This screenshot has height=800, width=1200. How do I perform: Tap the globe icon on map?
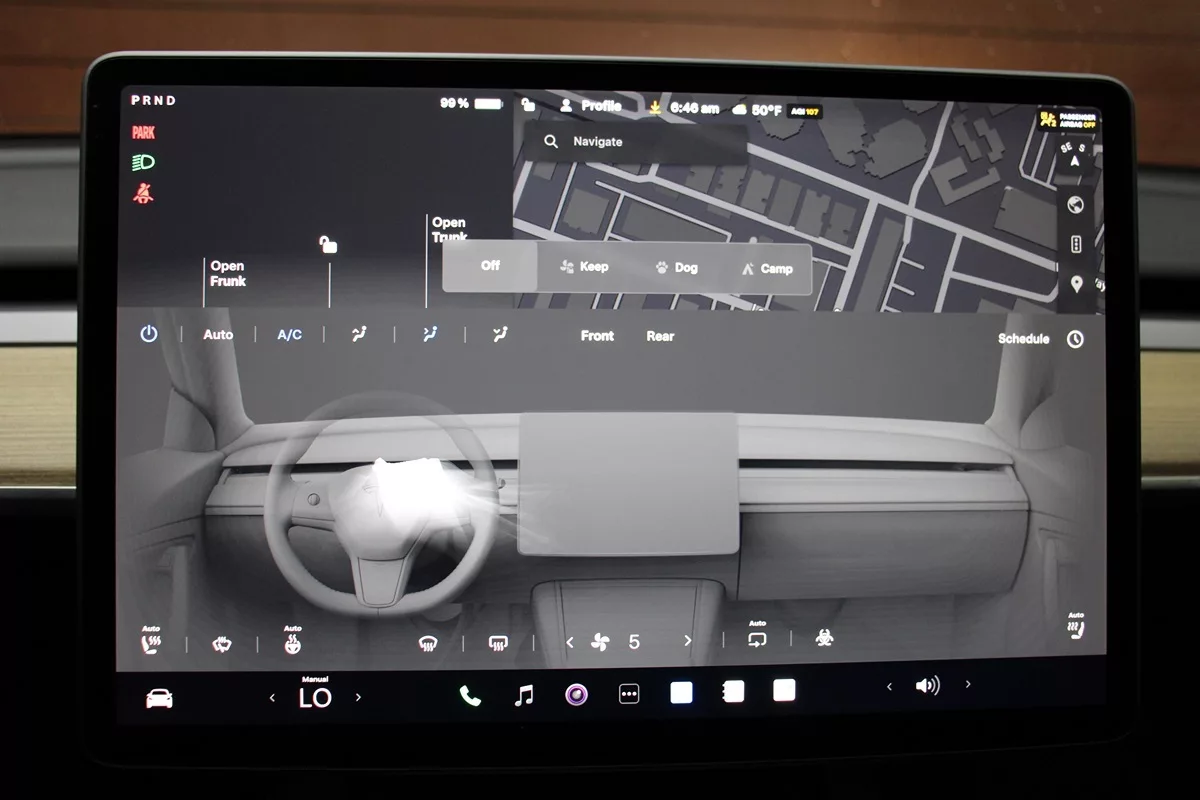(1076, 206)
